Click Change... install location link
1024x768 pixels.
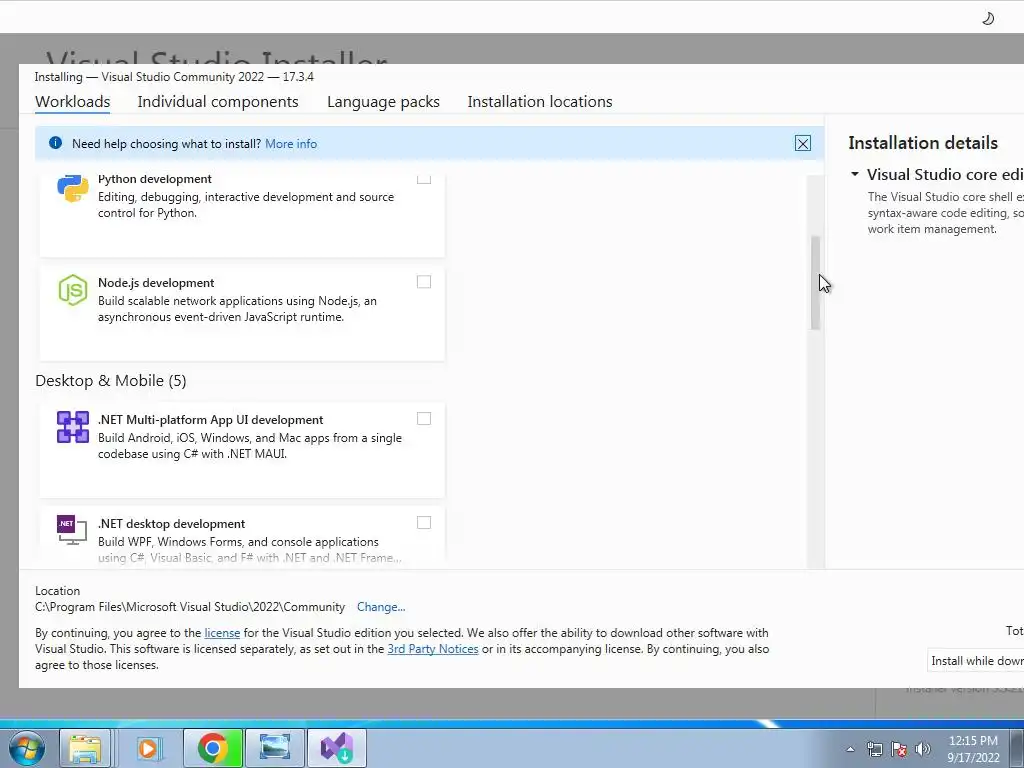tap(381, 607)
